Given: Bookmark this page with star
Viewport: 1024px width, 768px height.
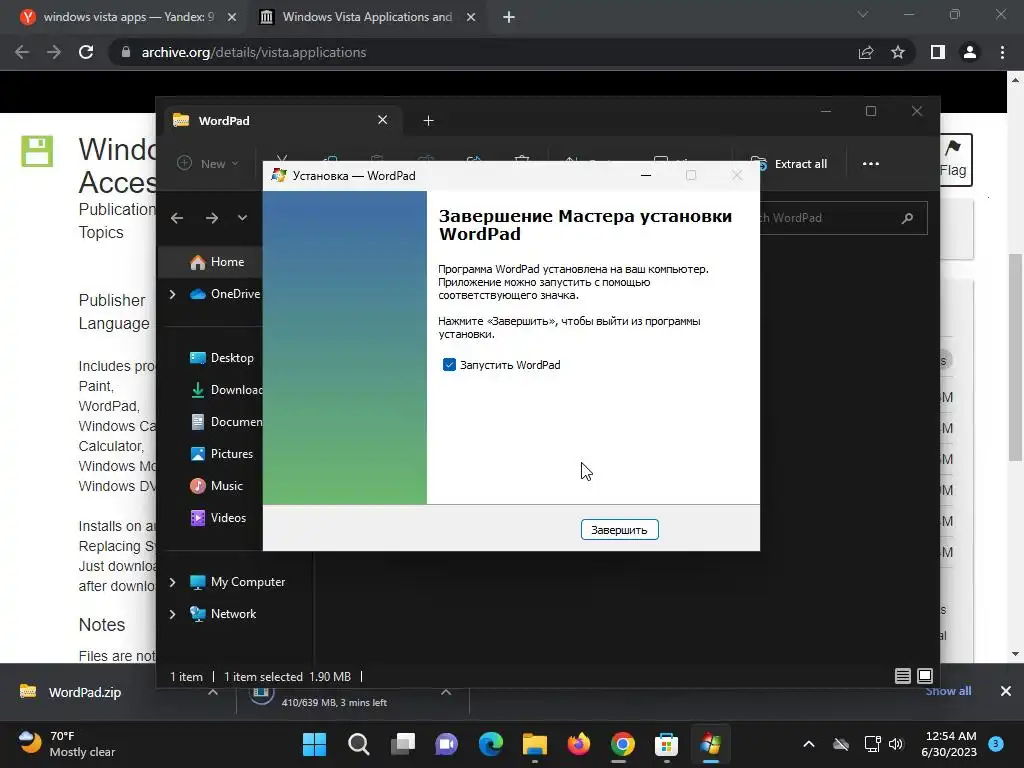Looking at the screenshot, I should click(898, 52).
